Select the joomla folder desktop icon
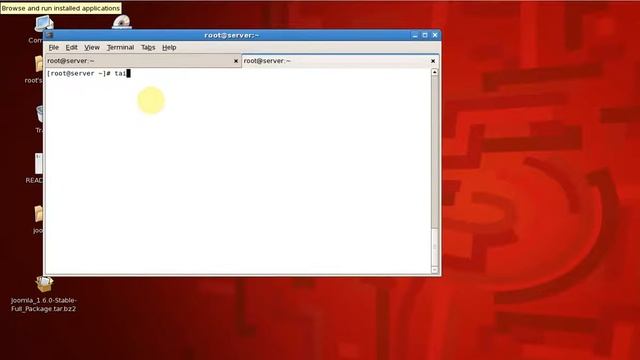Image resolution: width=640 pixels, height=360 pixels. (x=39, y=214)
